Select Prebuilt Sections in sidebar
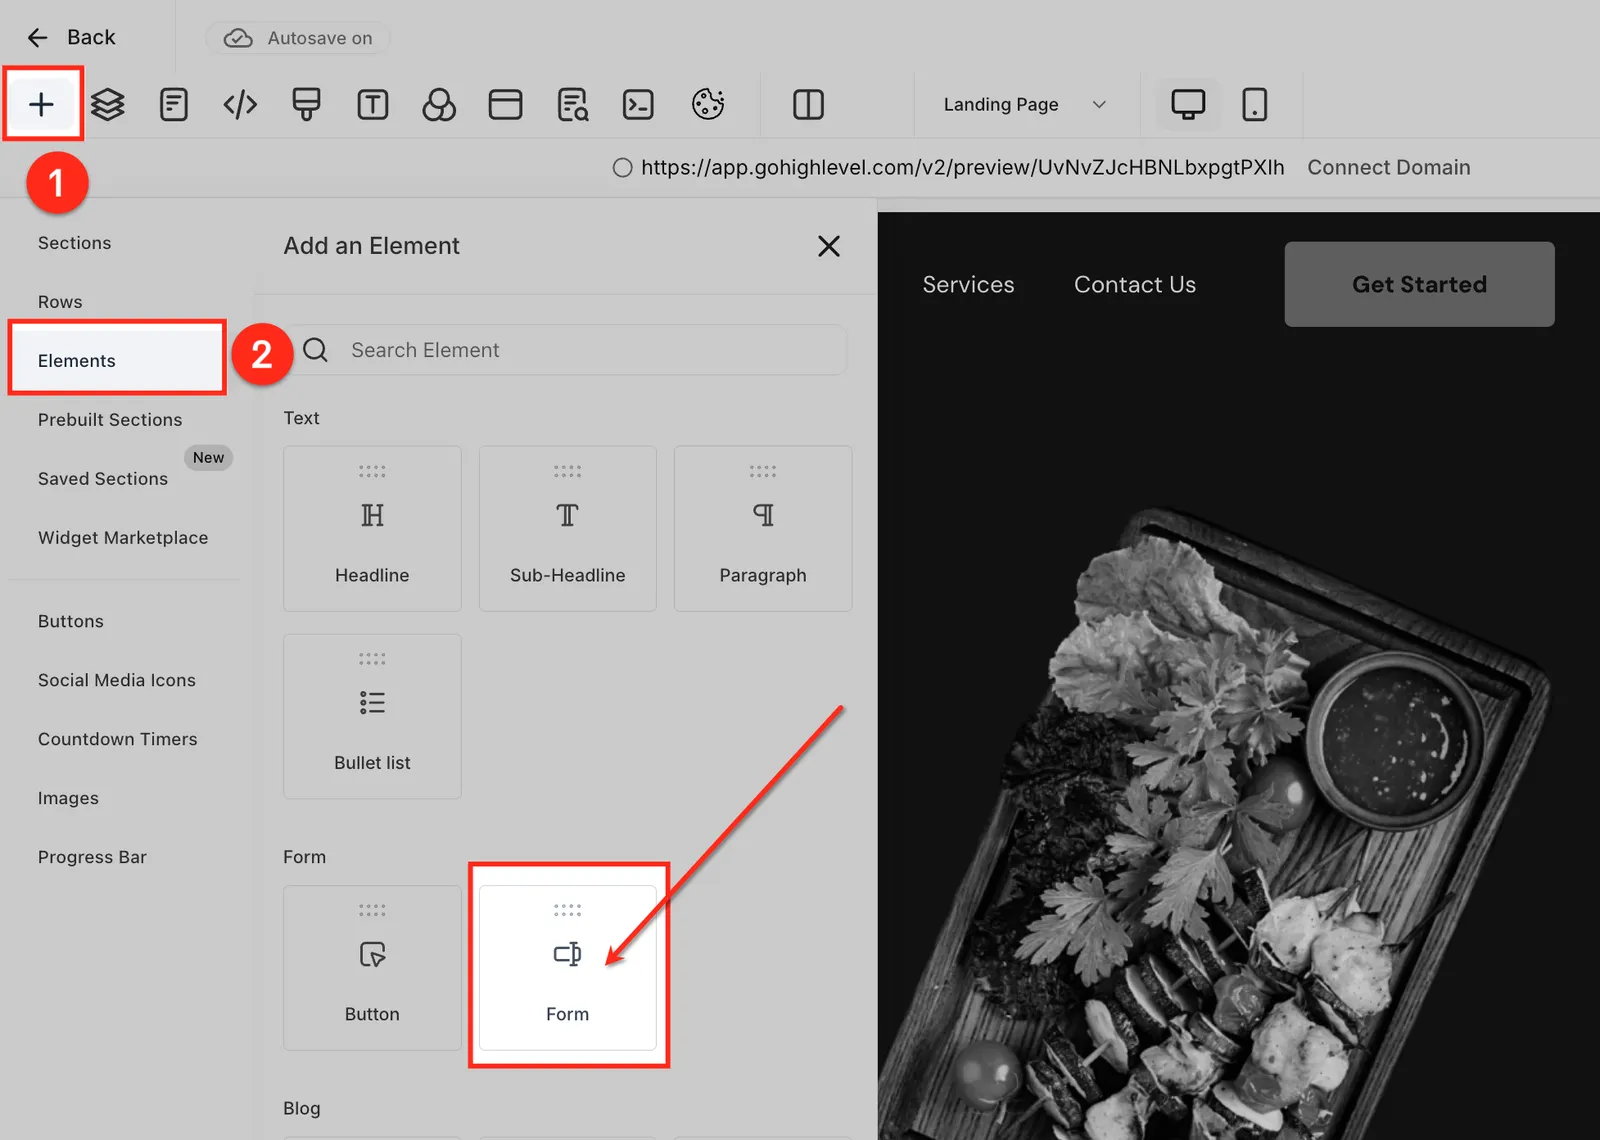The height and width of the screenshot is (1140, 1600). pos(110,420)
